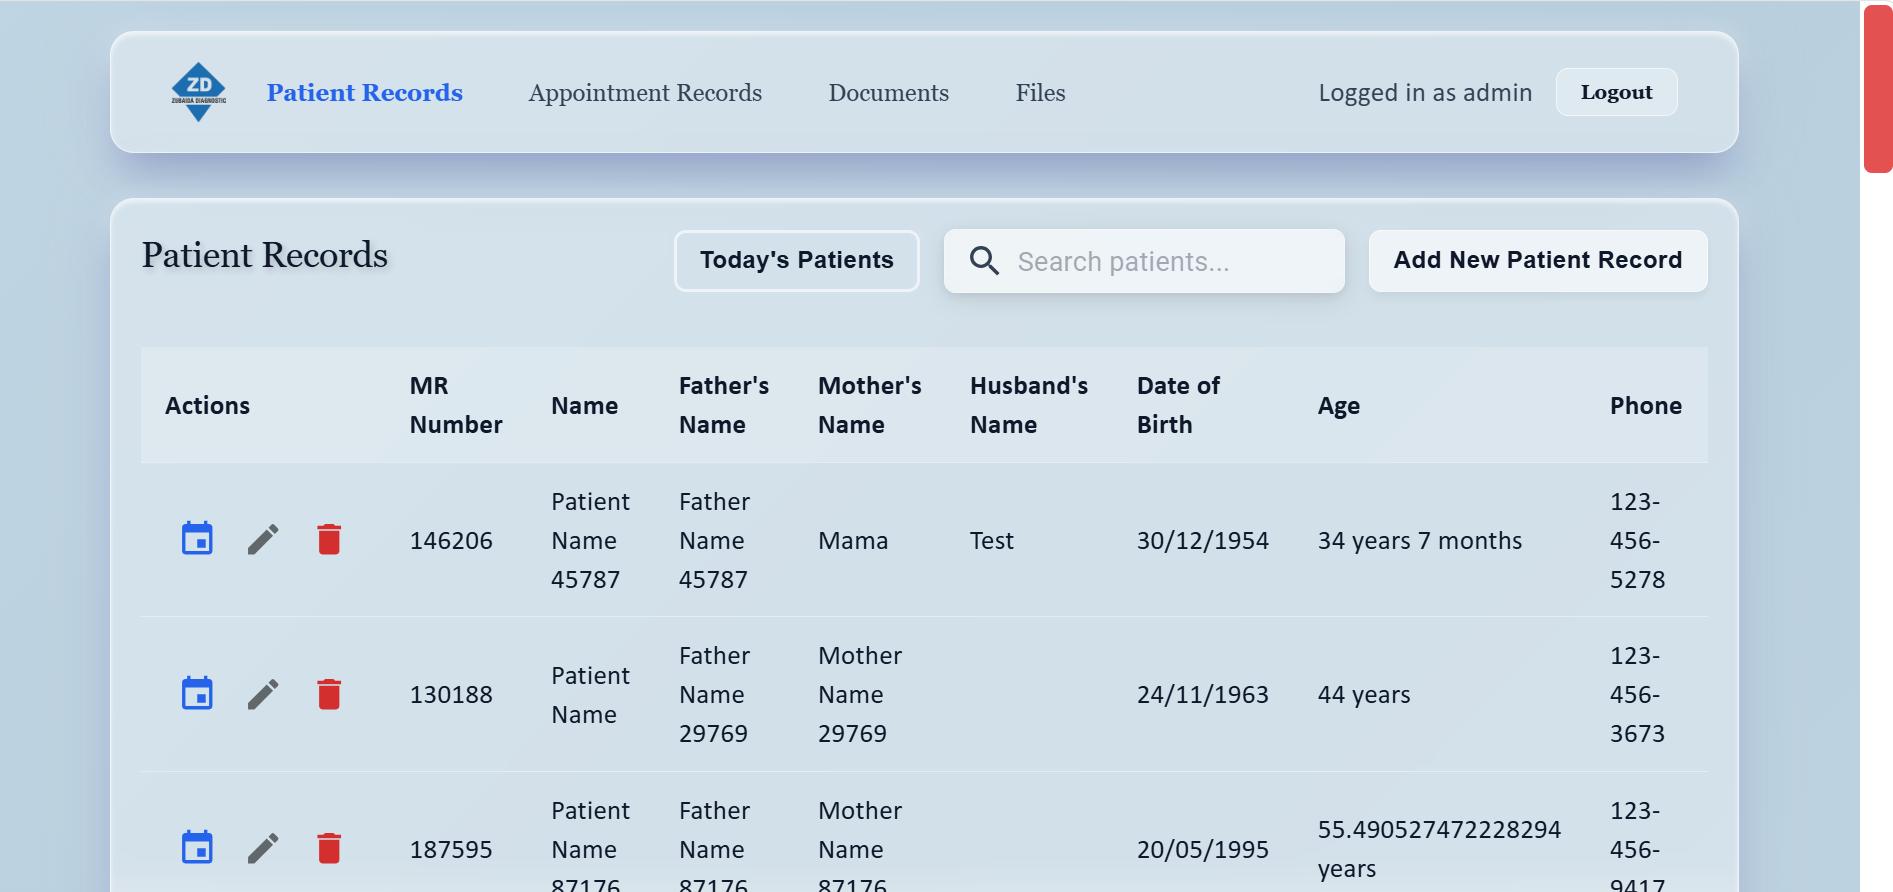Select MR number 187595 cell
Screen dimensions: 1893x892
(x=451, y=849)
